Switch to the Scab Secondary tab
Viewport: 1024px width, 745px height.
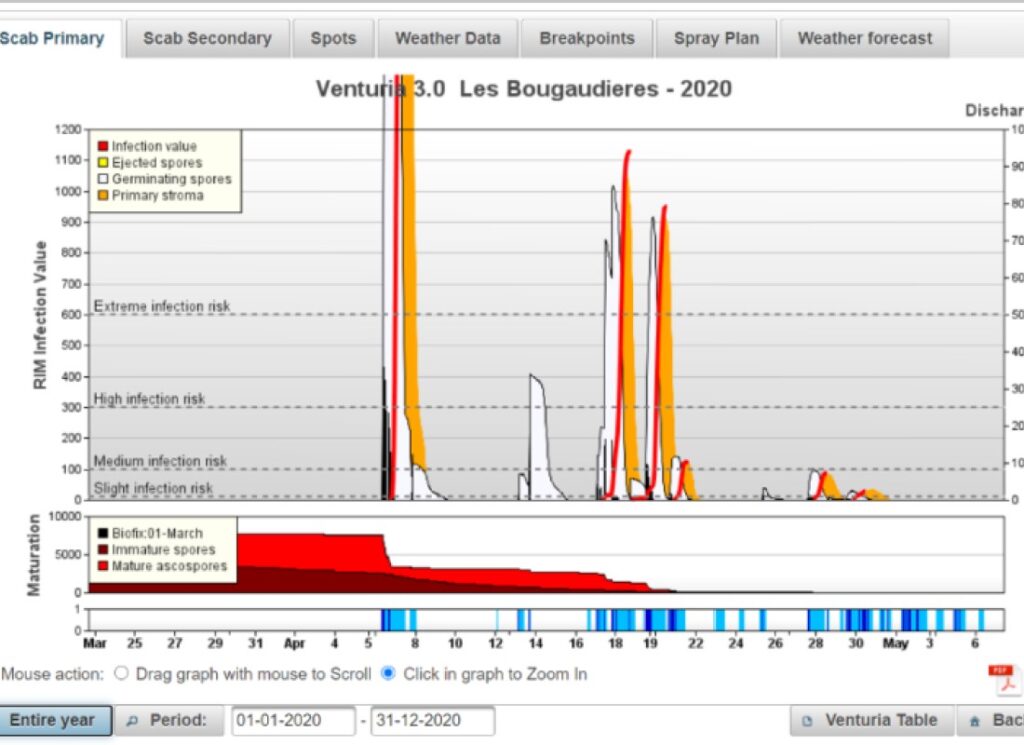pos(207,39)
